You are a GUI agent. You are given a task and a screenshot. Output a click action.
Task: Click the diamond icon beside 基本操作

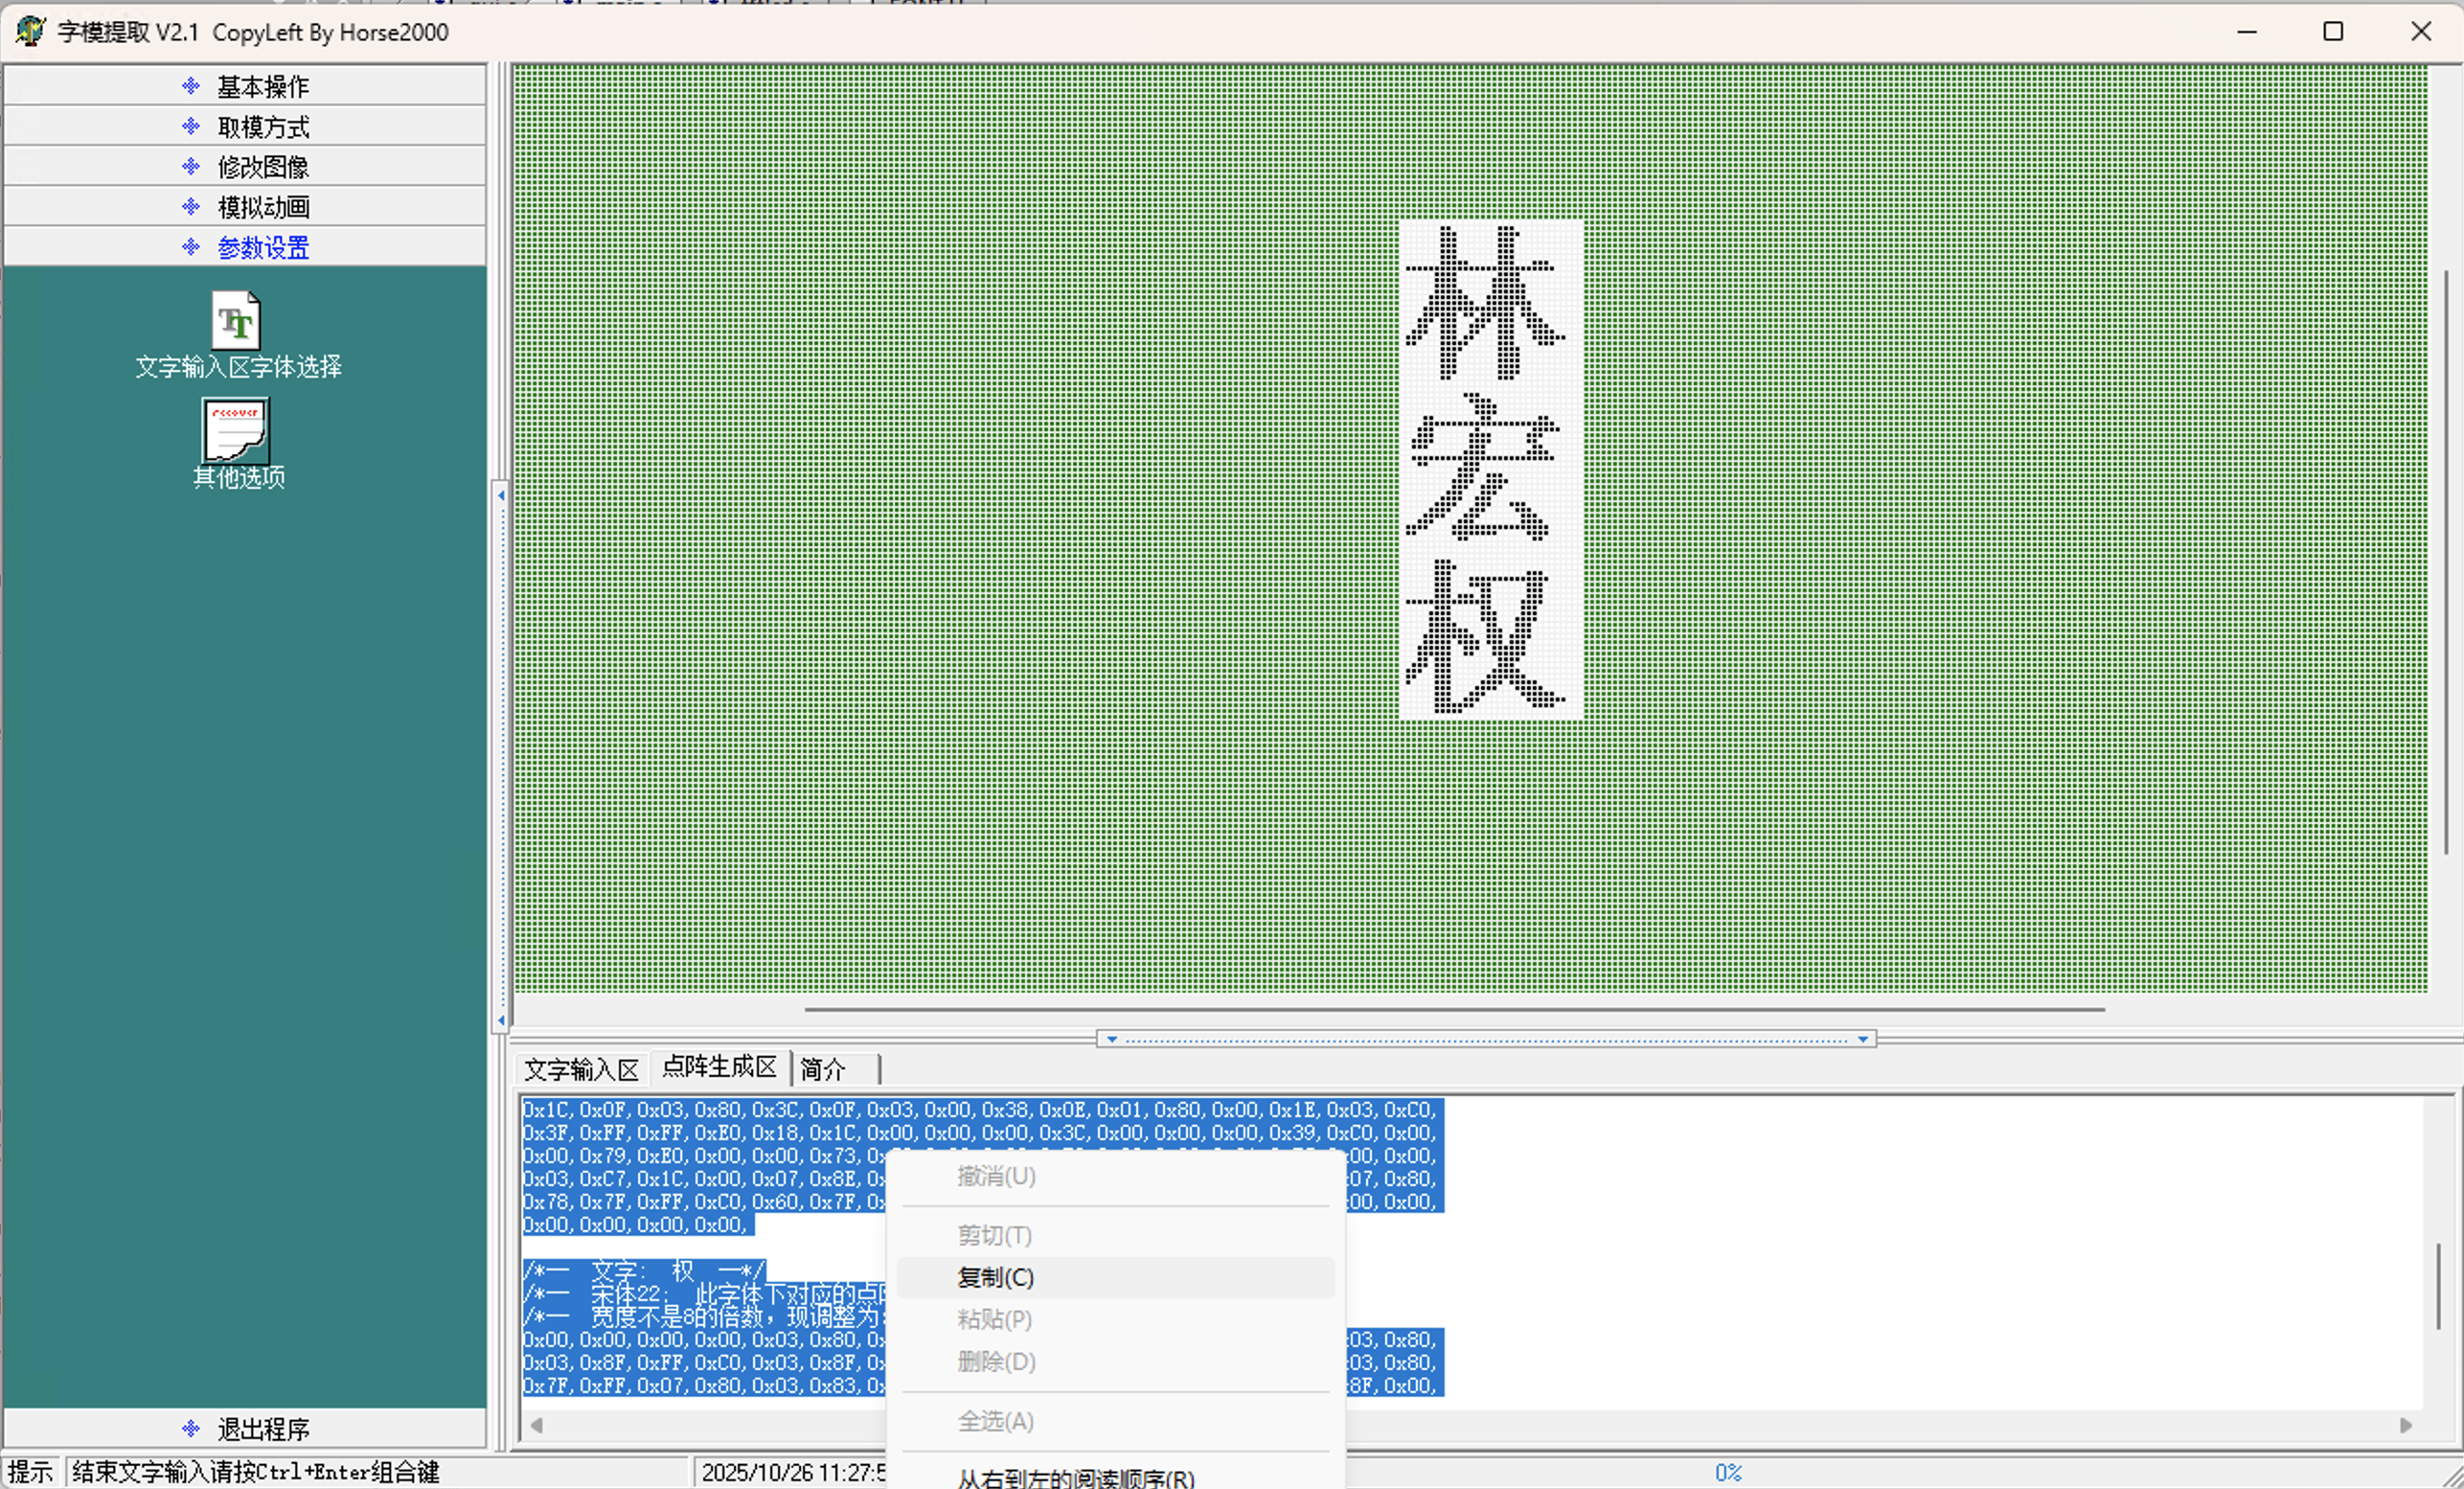(191, 86)
